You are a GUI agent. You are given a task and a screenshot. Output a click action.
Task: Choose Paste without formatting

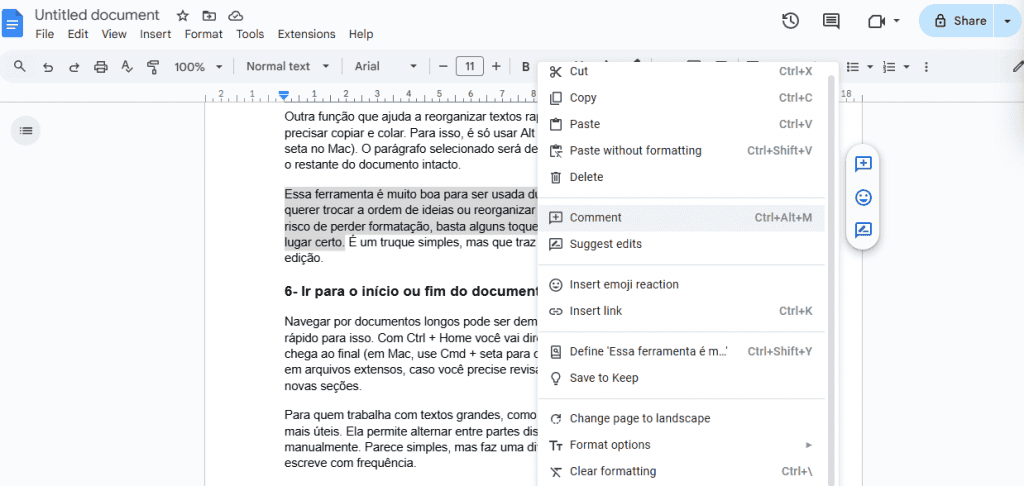point(635,151)
